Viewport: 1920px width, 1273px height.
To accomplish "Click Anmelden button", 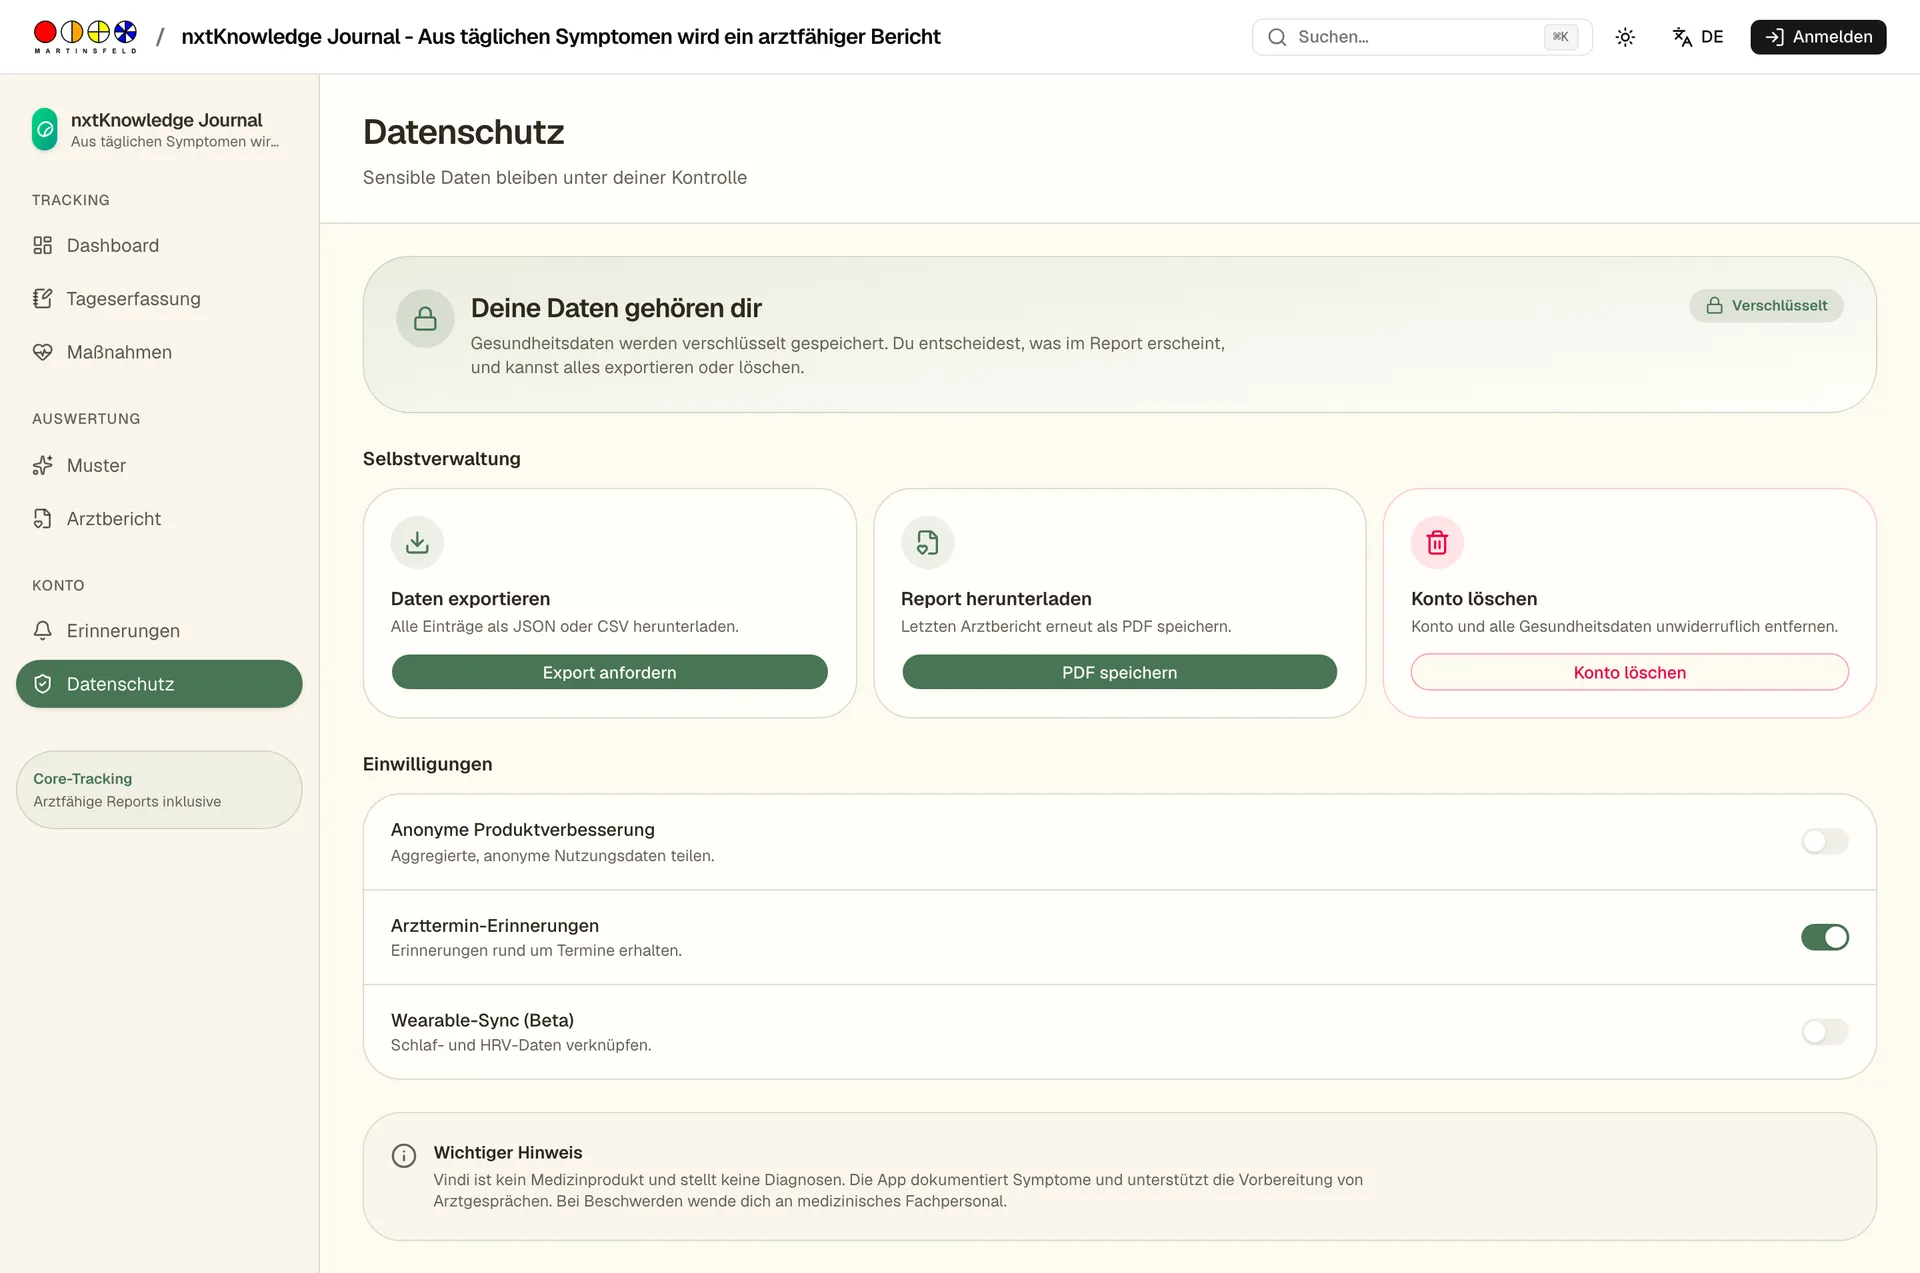I will 1818,37.
